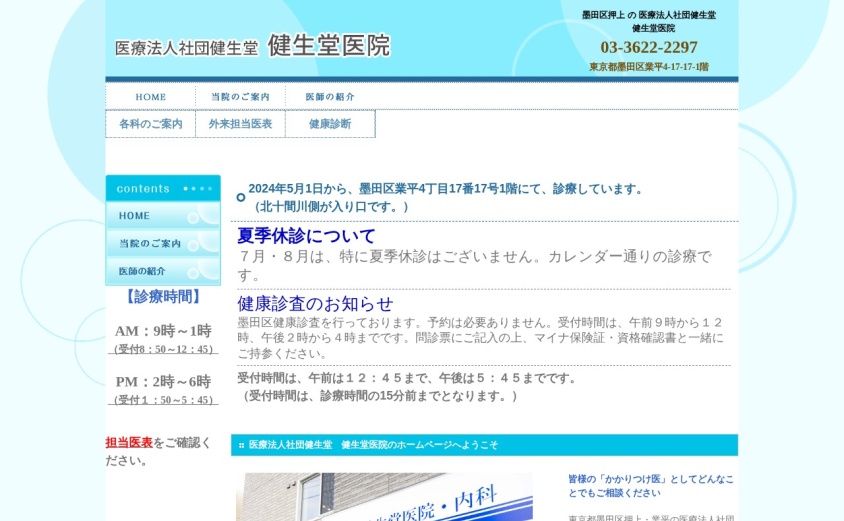This screenshot has width=844, height=521.
Task: Click the 夏季休診について heading
Action: pos(306,236)
